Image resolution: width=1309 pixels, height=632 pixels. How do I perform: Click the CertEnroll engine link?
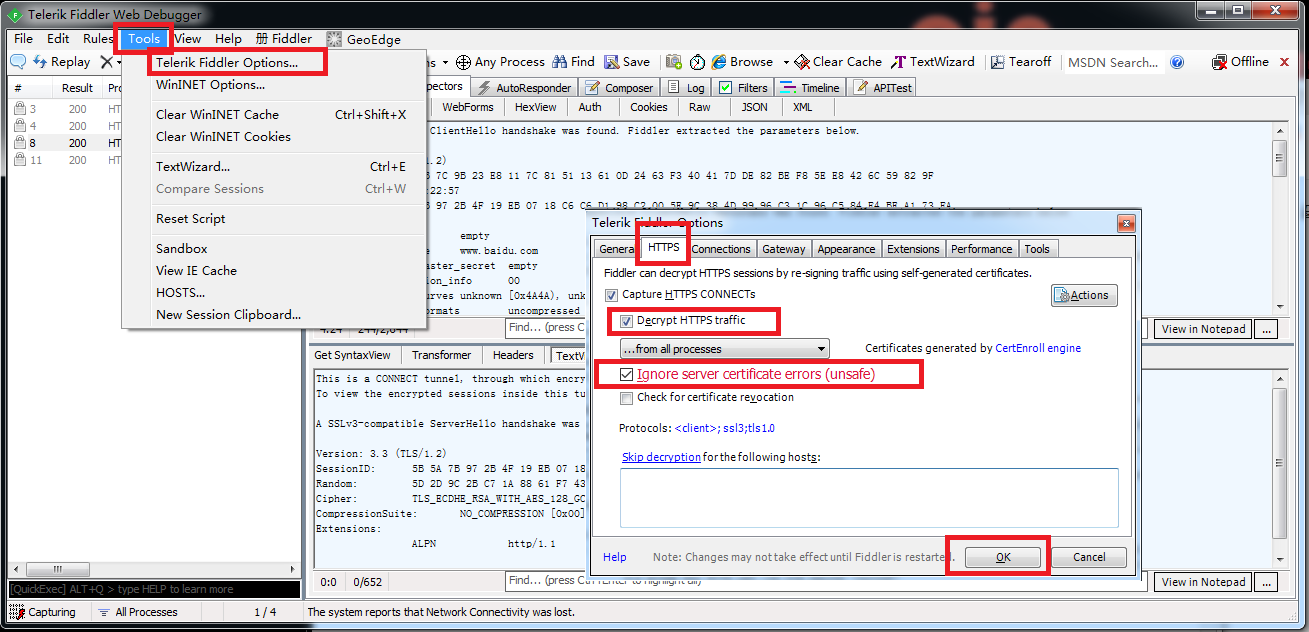tap(1038, 348)
